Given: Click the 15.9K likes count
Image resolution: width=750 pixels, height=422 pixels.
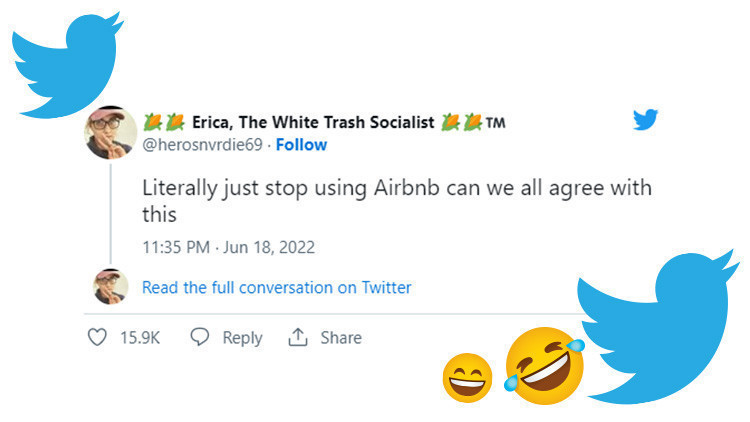Looking at the screenshot, I should [140, 338].
